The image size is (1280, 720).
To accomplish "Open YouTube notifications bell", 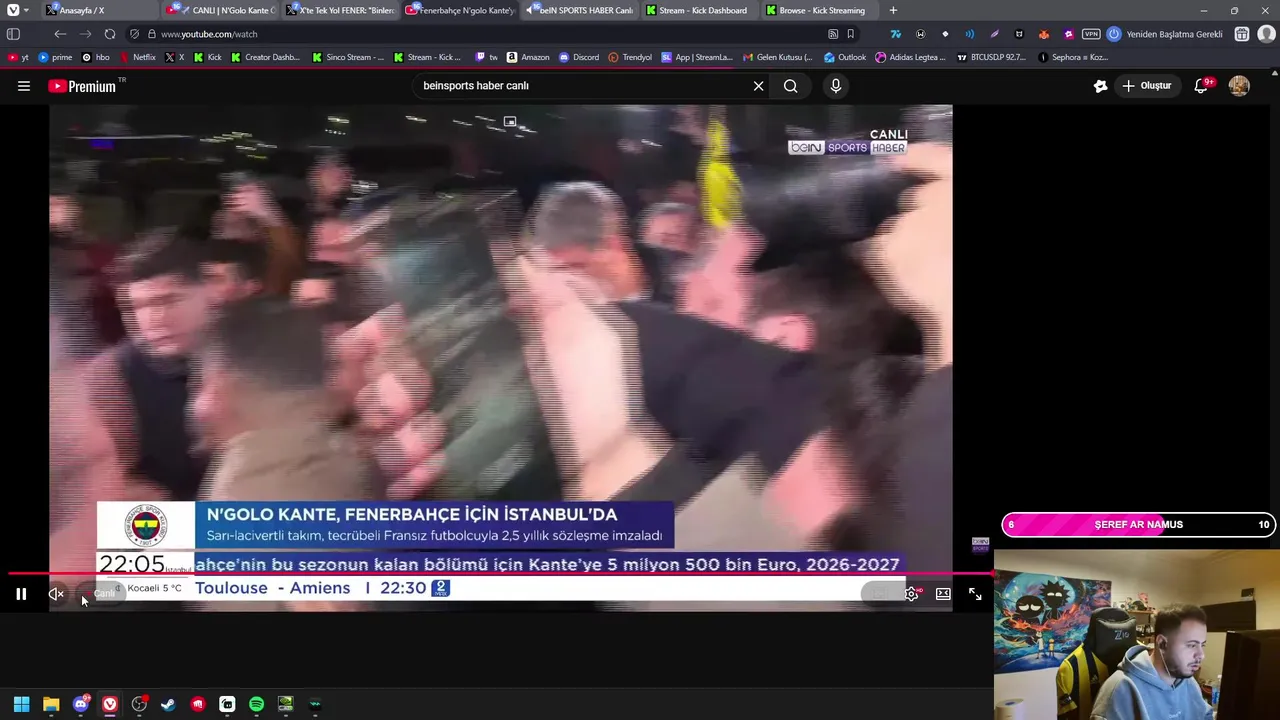I will tap(1202, 86).
